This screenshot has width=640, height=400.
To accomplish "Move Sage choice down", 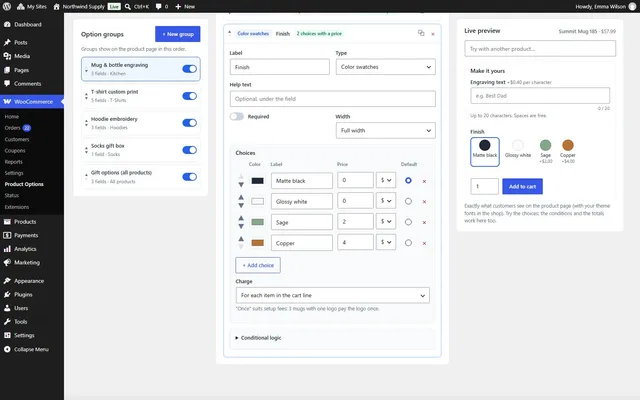I will click(241, 226).
